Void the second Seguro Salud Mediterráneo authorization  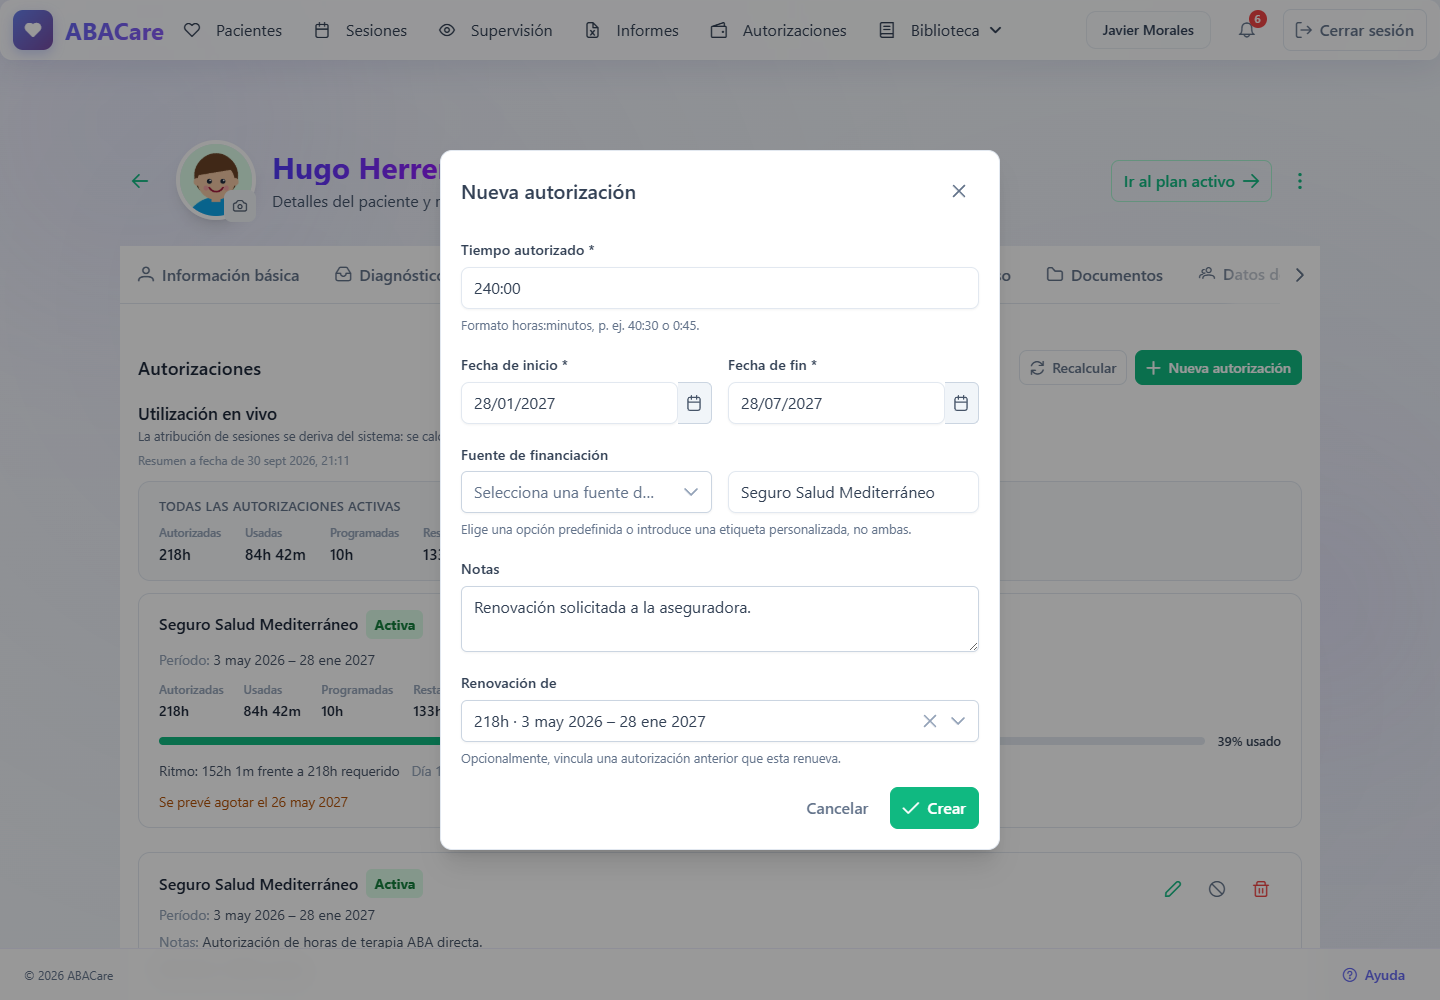tap(1217, 889)
